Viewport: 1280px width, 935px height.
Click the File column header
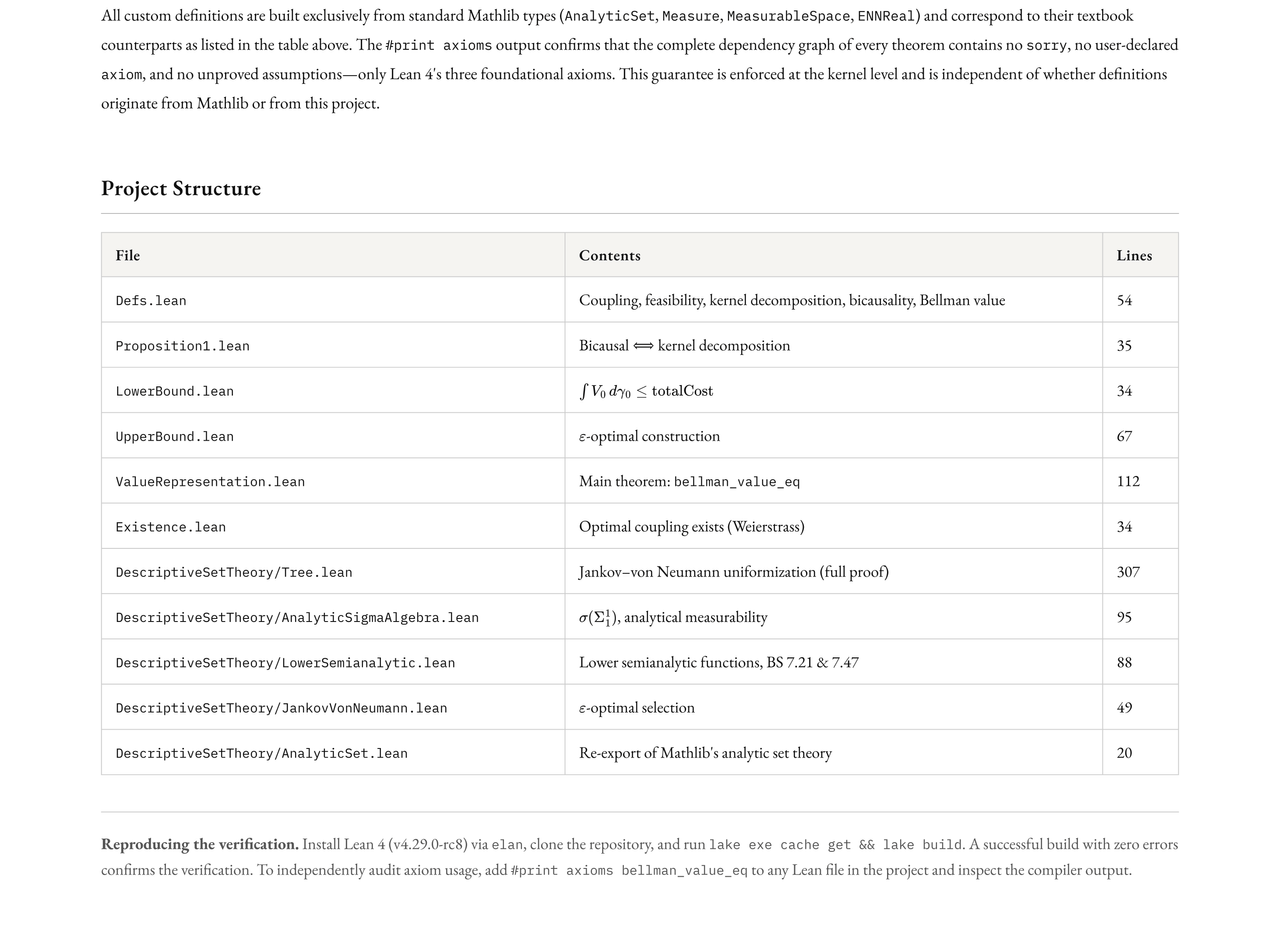[x=128, y=255]
